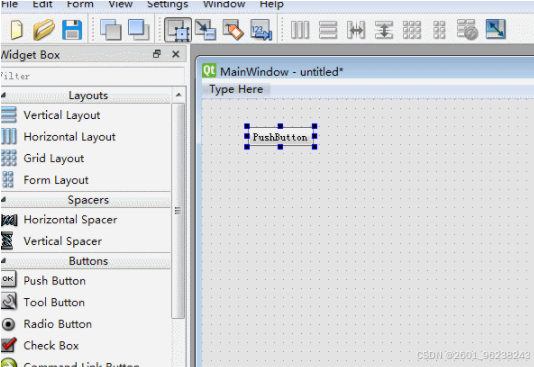The height and width of the screenshot is (367, 534).
Task: Click the Send to Back toolbar icon
Action: (x=111, y=30)
